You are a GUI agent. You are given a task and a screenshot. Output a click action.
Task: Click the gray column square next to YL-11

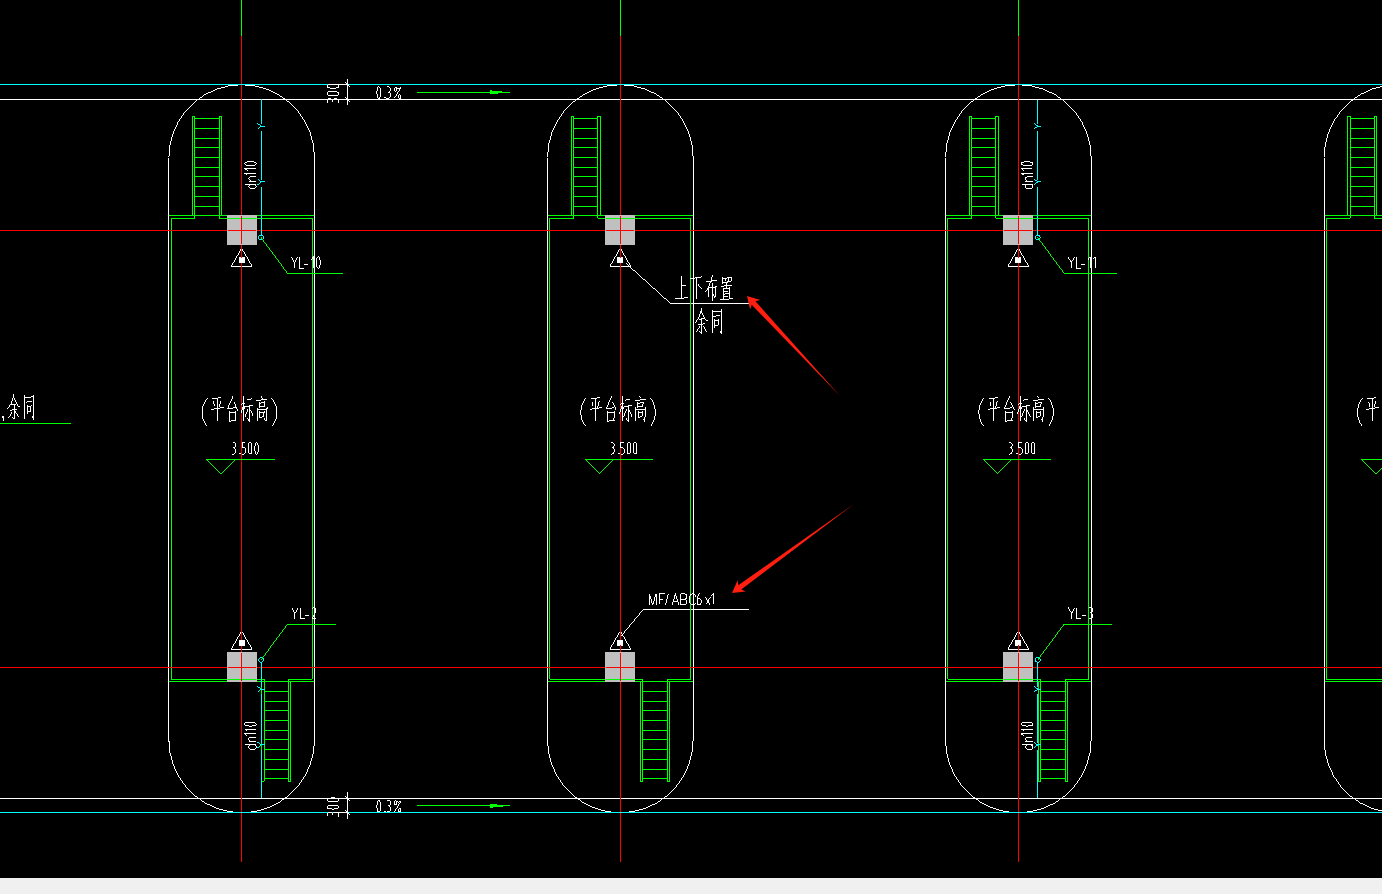[1018, 230]
